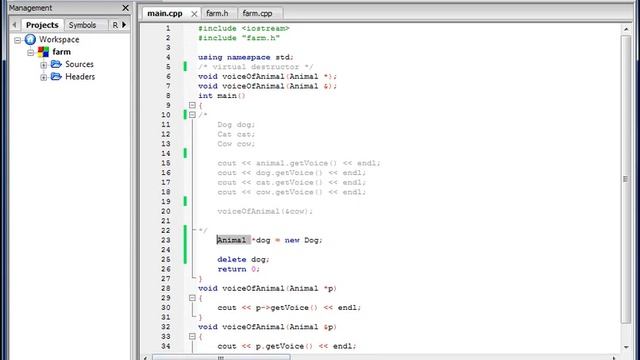Screen dimensions: 640x360
Task: Switch to the Projects tab
Action: tap(42, 25)
